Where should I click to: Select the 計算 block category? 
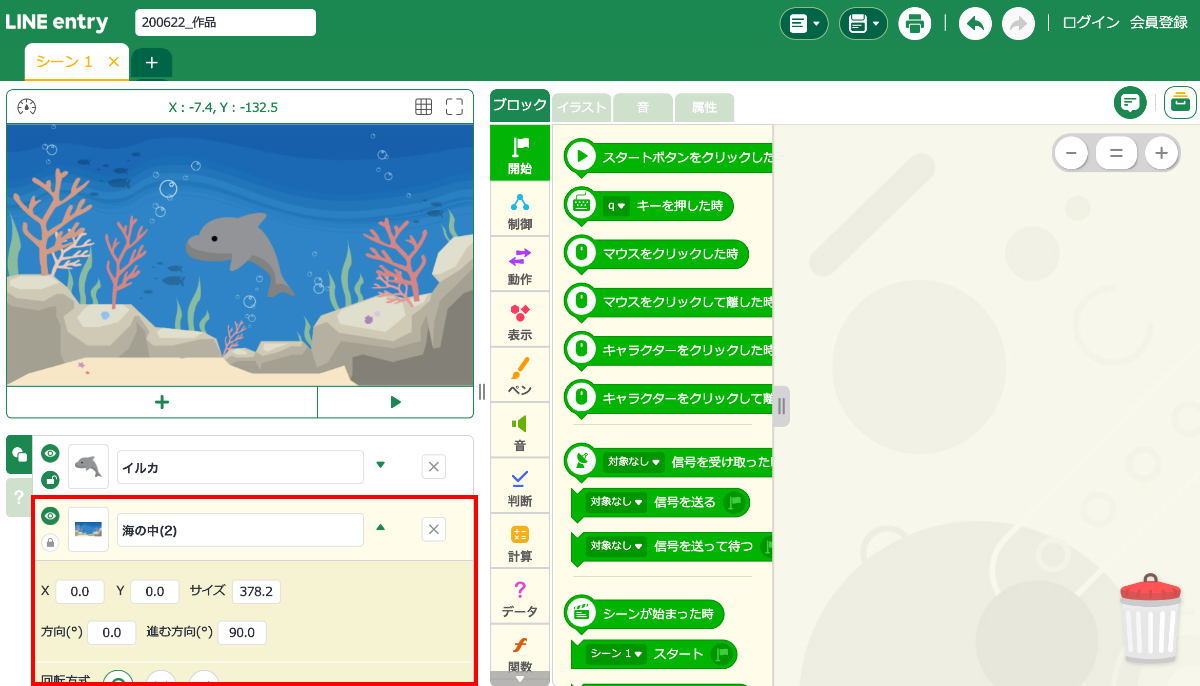520,542
